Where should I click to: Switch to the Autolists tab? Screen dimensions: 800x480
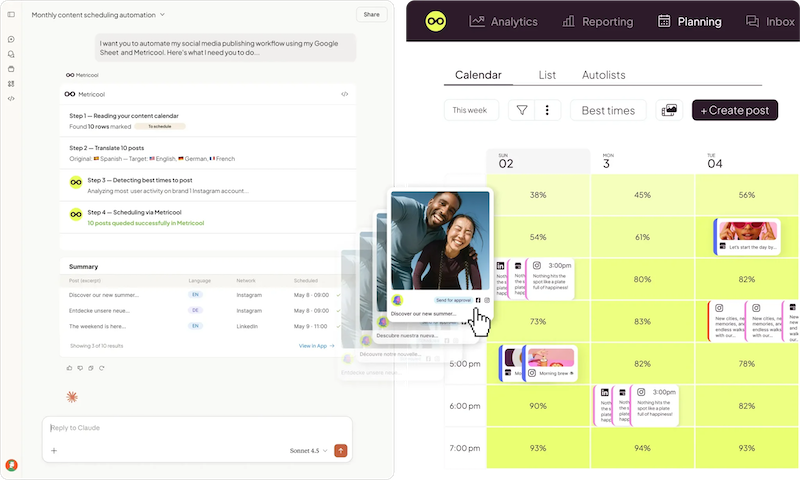click(604, 75)
